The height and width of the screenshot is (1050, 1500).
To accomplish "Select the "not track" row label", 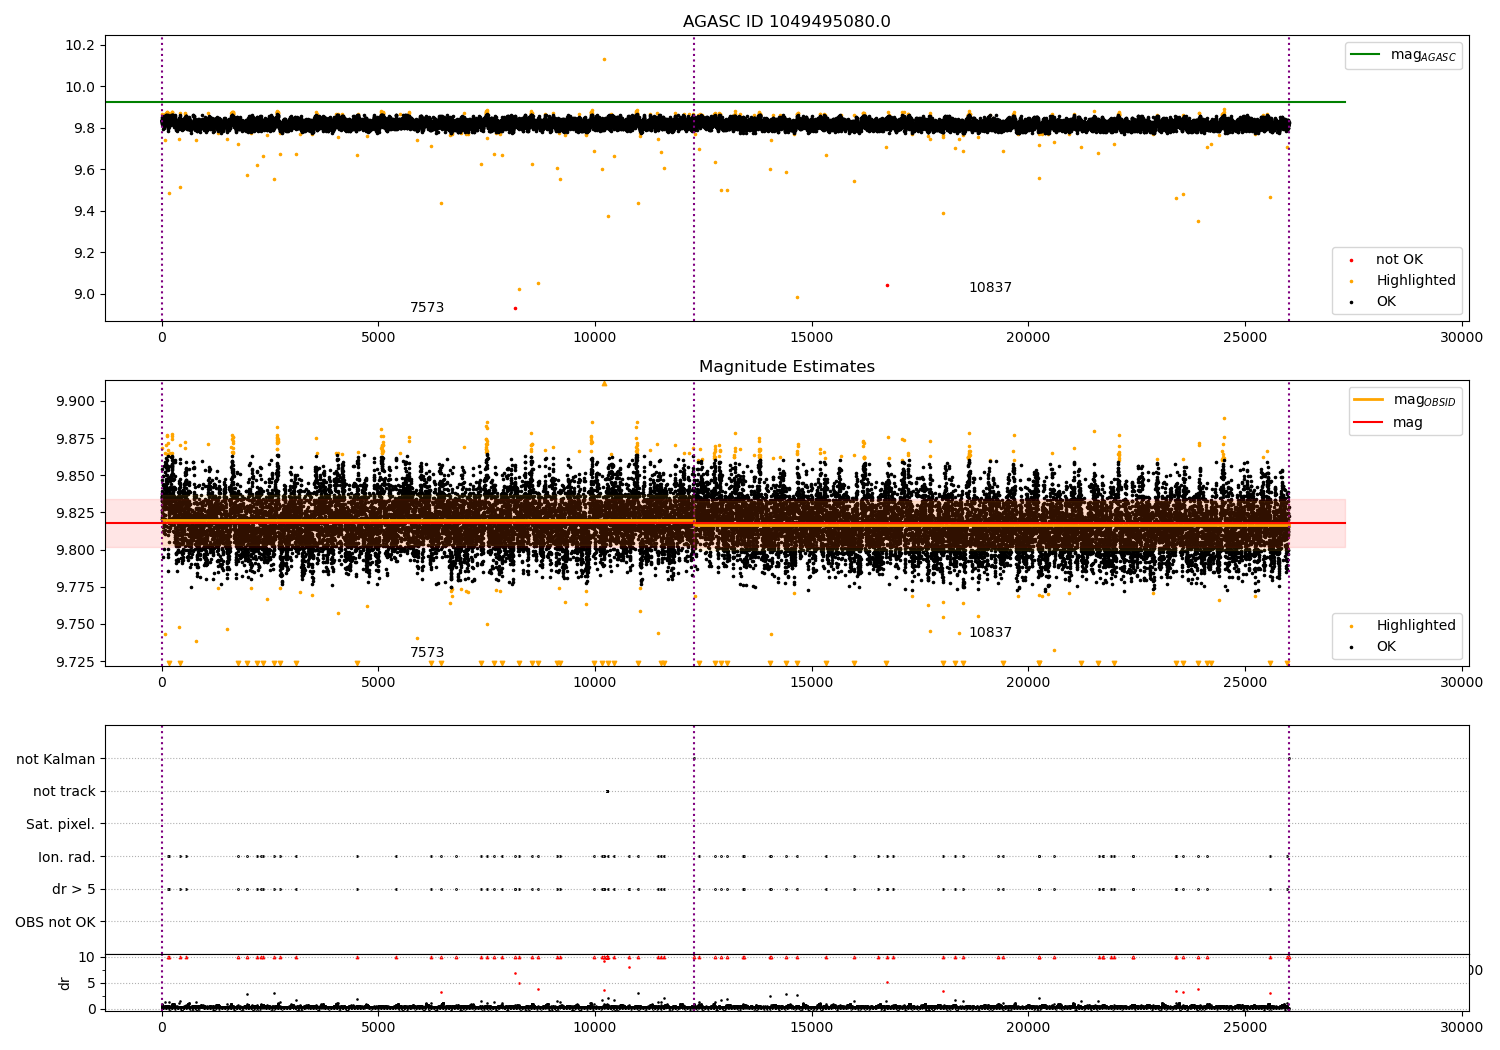I will coord(64,792).
